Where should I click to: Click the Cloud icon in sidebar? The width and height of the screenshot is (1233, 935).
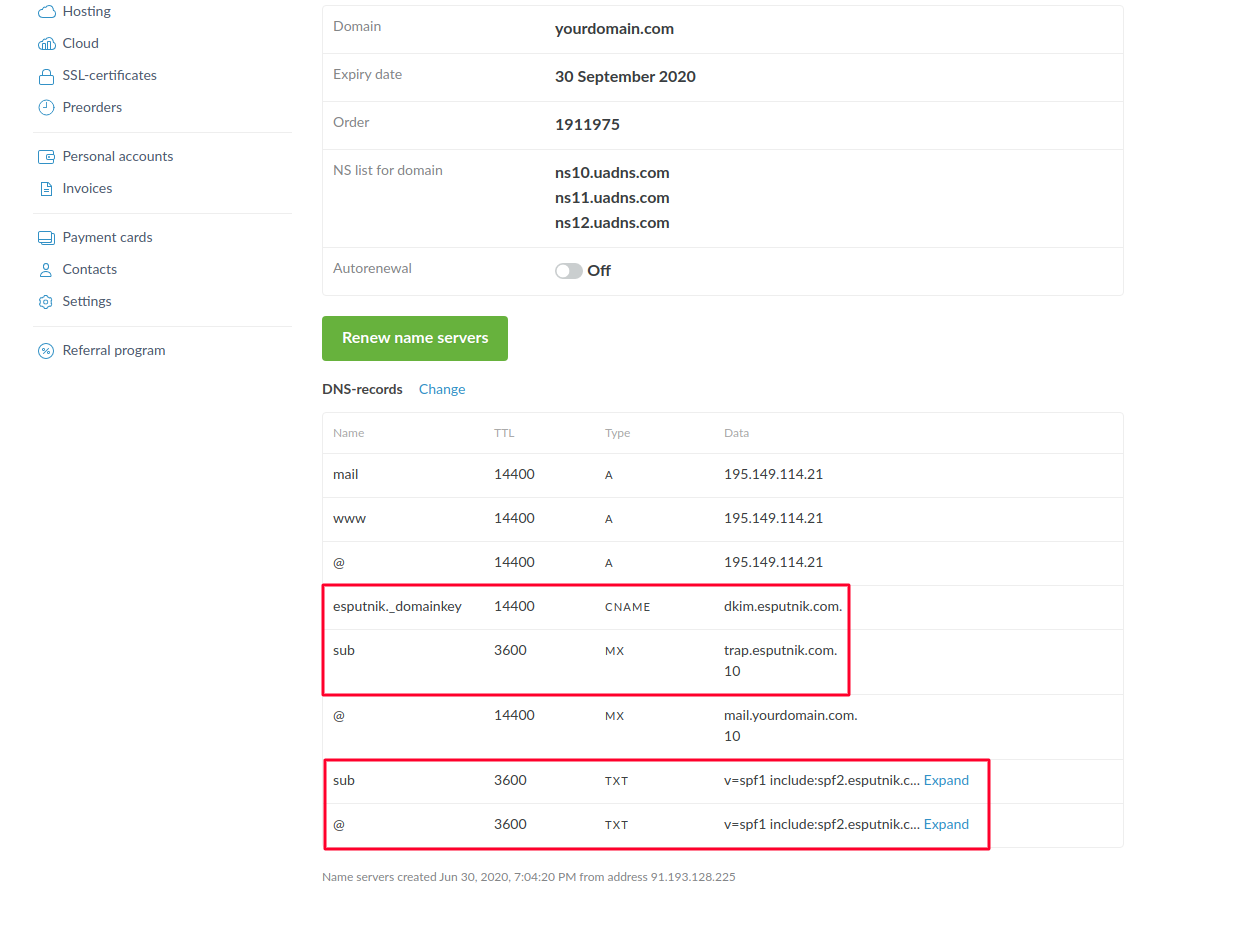coord(46,44)
